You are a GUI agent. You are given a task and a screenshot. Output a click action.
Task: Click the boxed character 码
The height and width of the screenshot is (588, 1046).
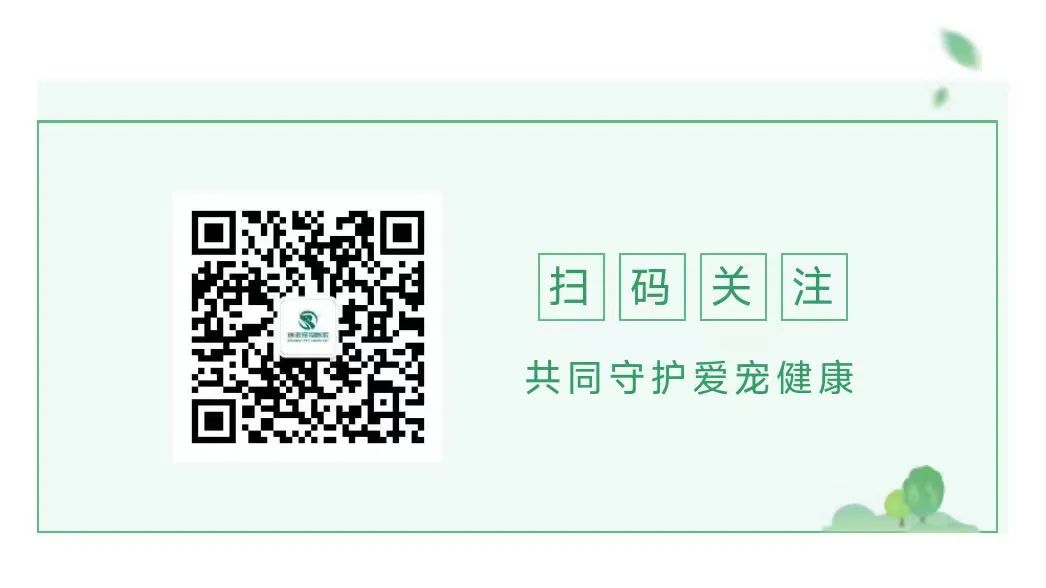(652, 287)
